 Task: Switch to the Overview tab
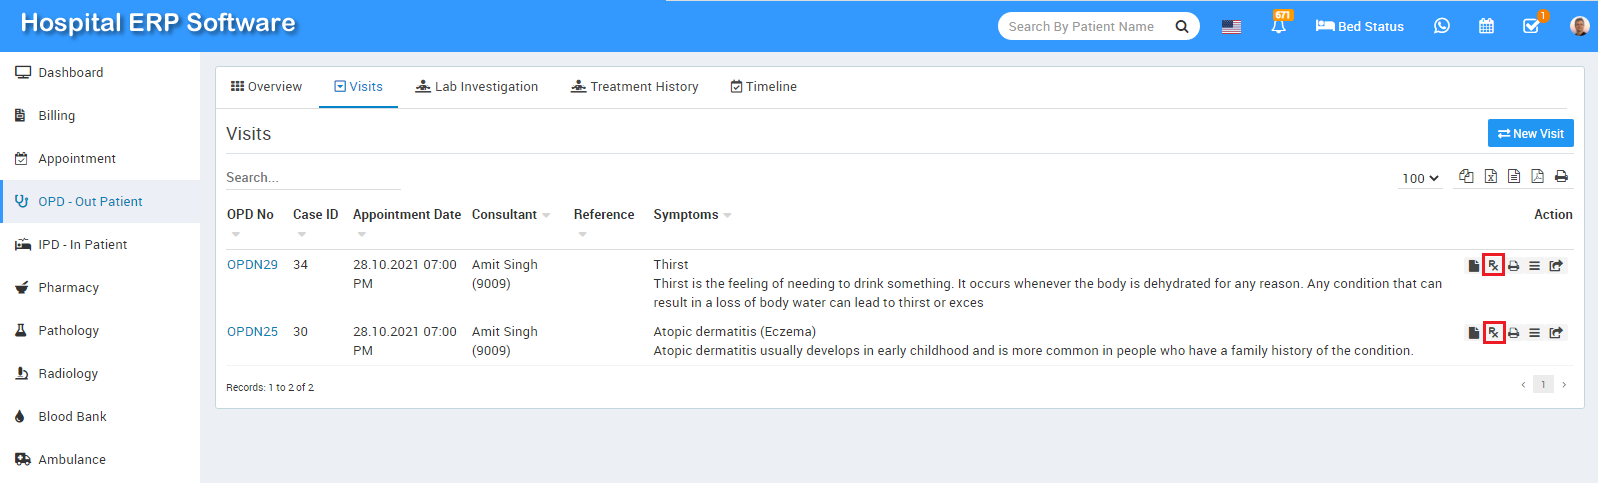pos(266,87)
